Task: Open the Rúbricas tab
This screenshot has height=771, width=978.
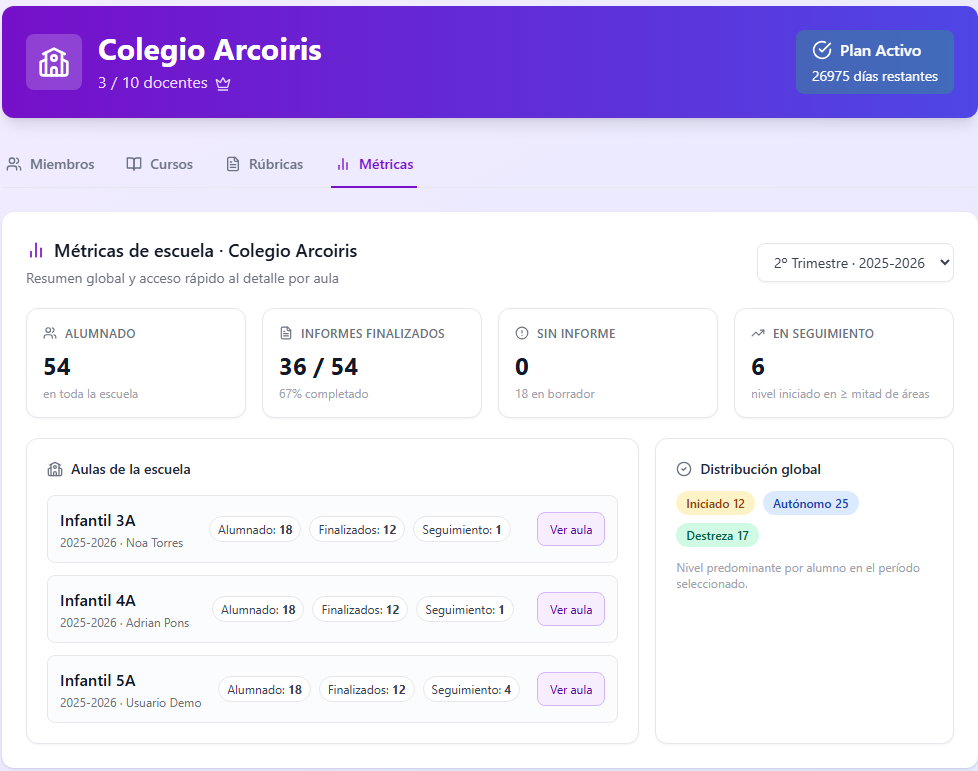Action: (264, 164)
